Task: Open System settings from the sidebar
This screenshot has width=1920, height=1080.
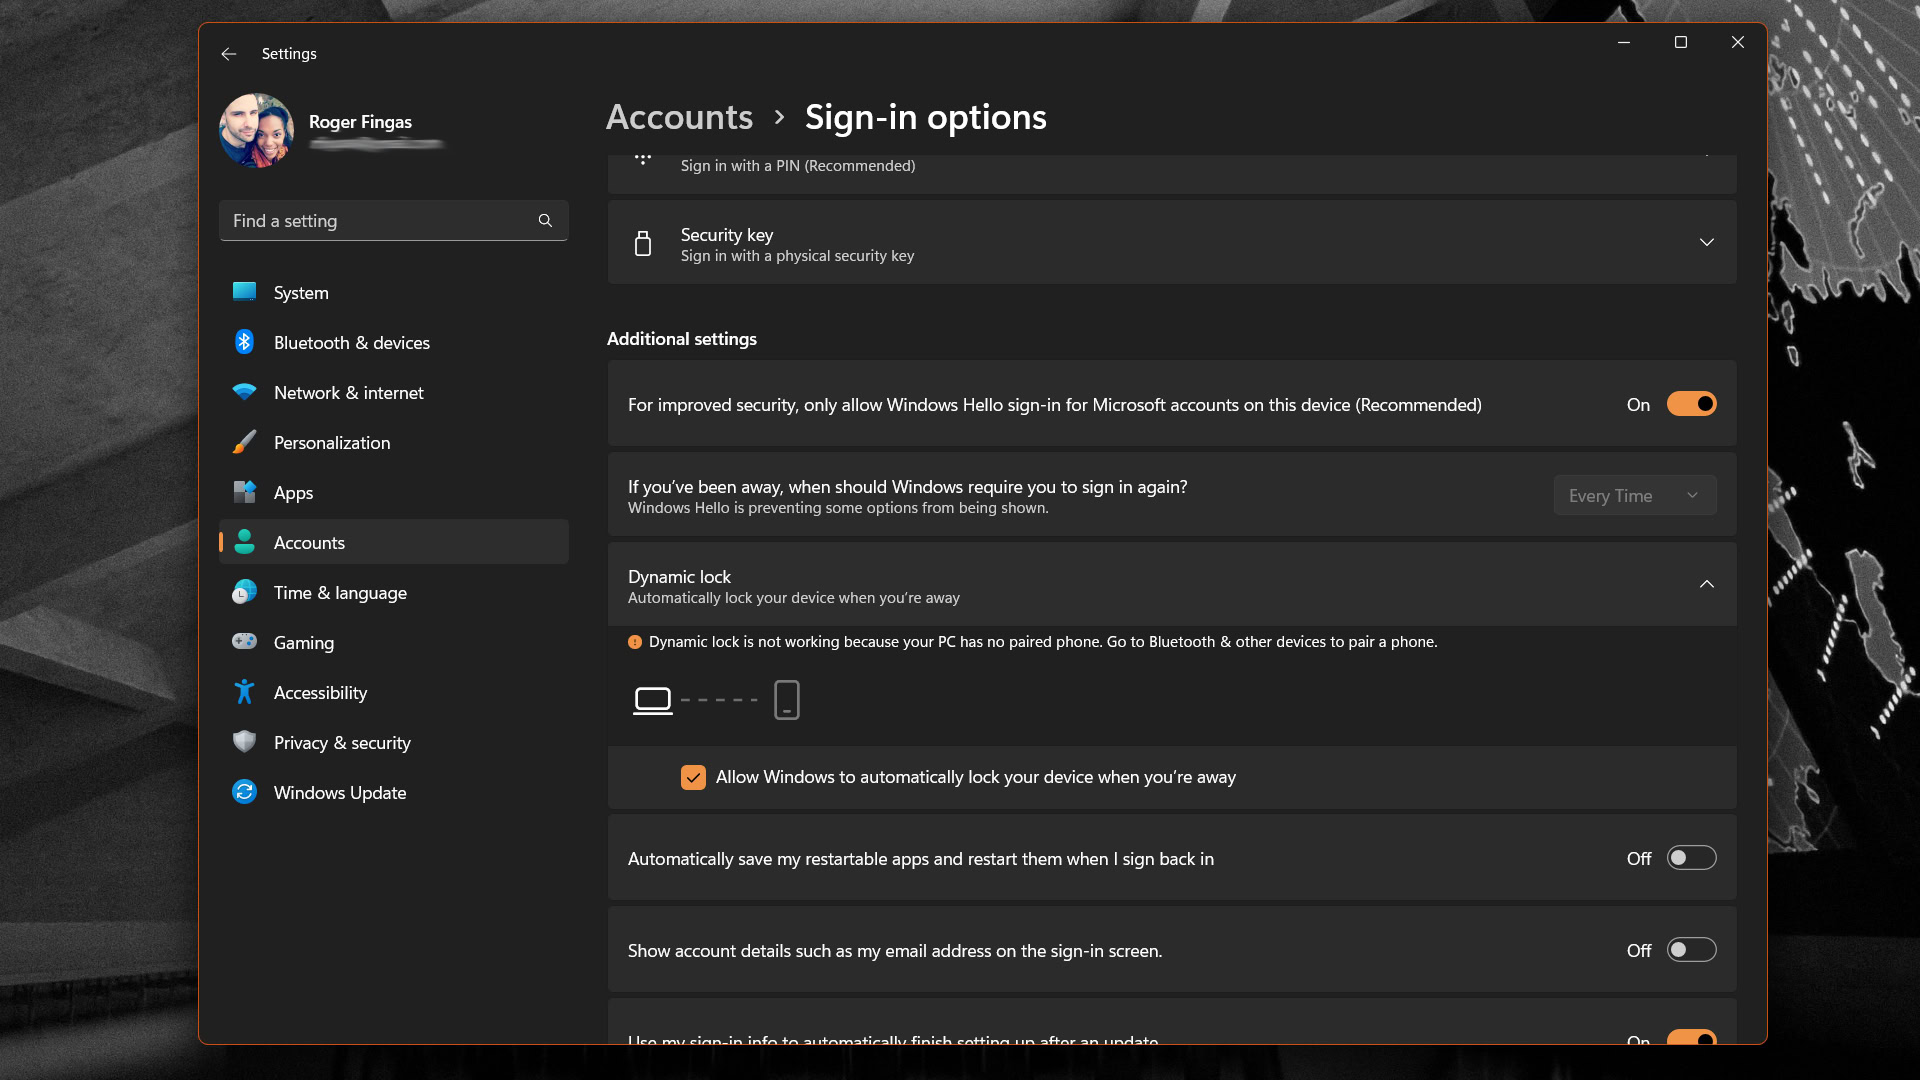Action: (300, 293)
